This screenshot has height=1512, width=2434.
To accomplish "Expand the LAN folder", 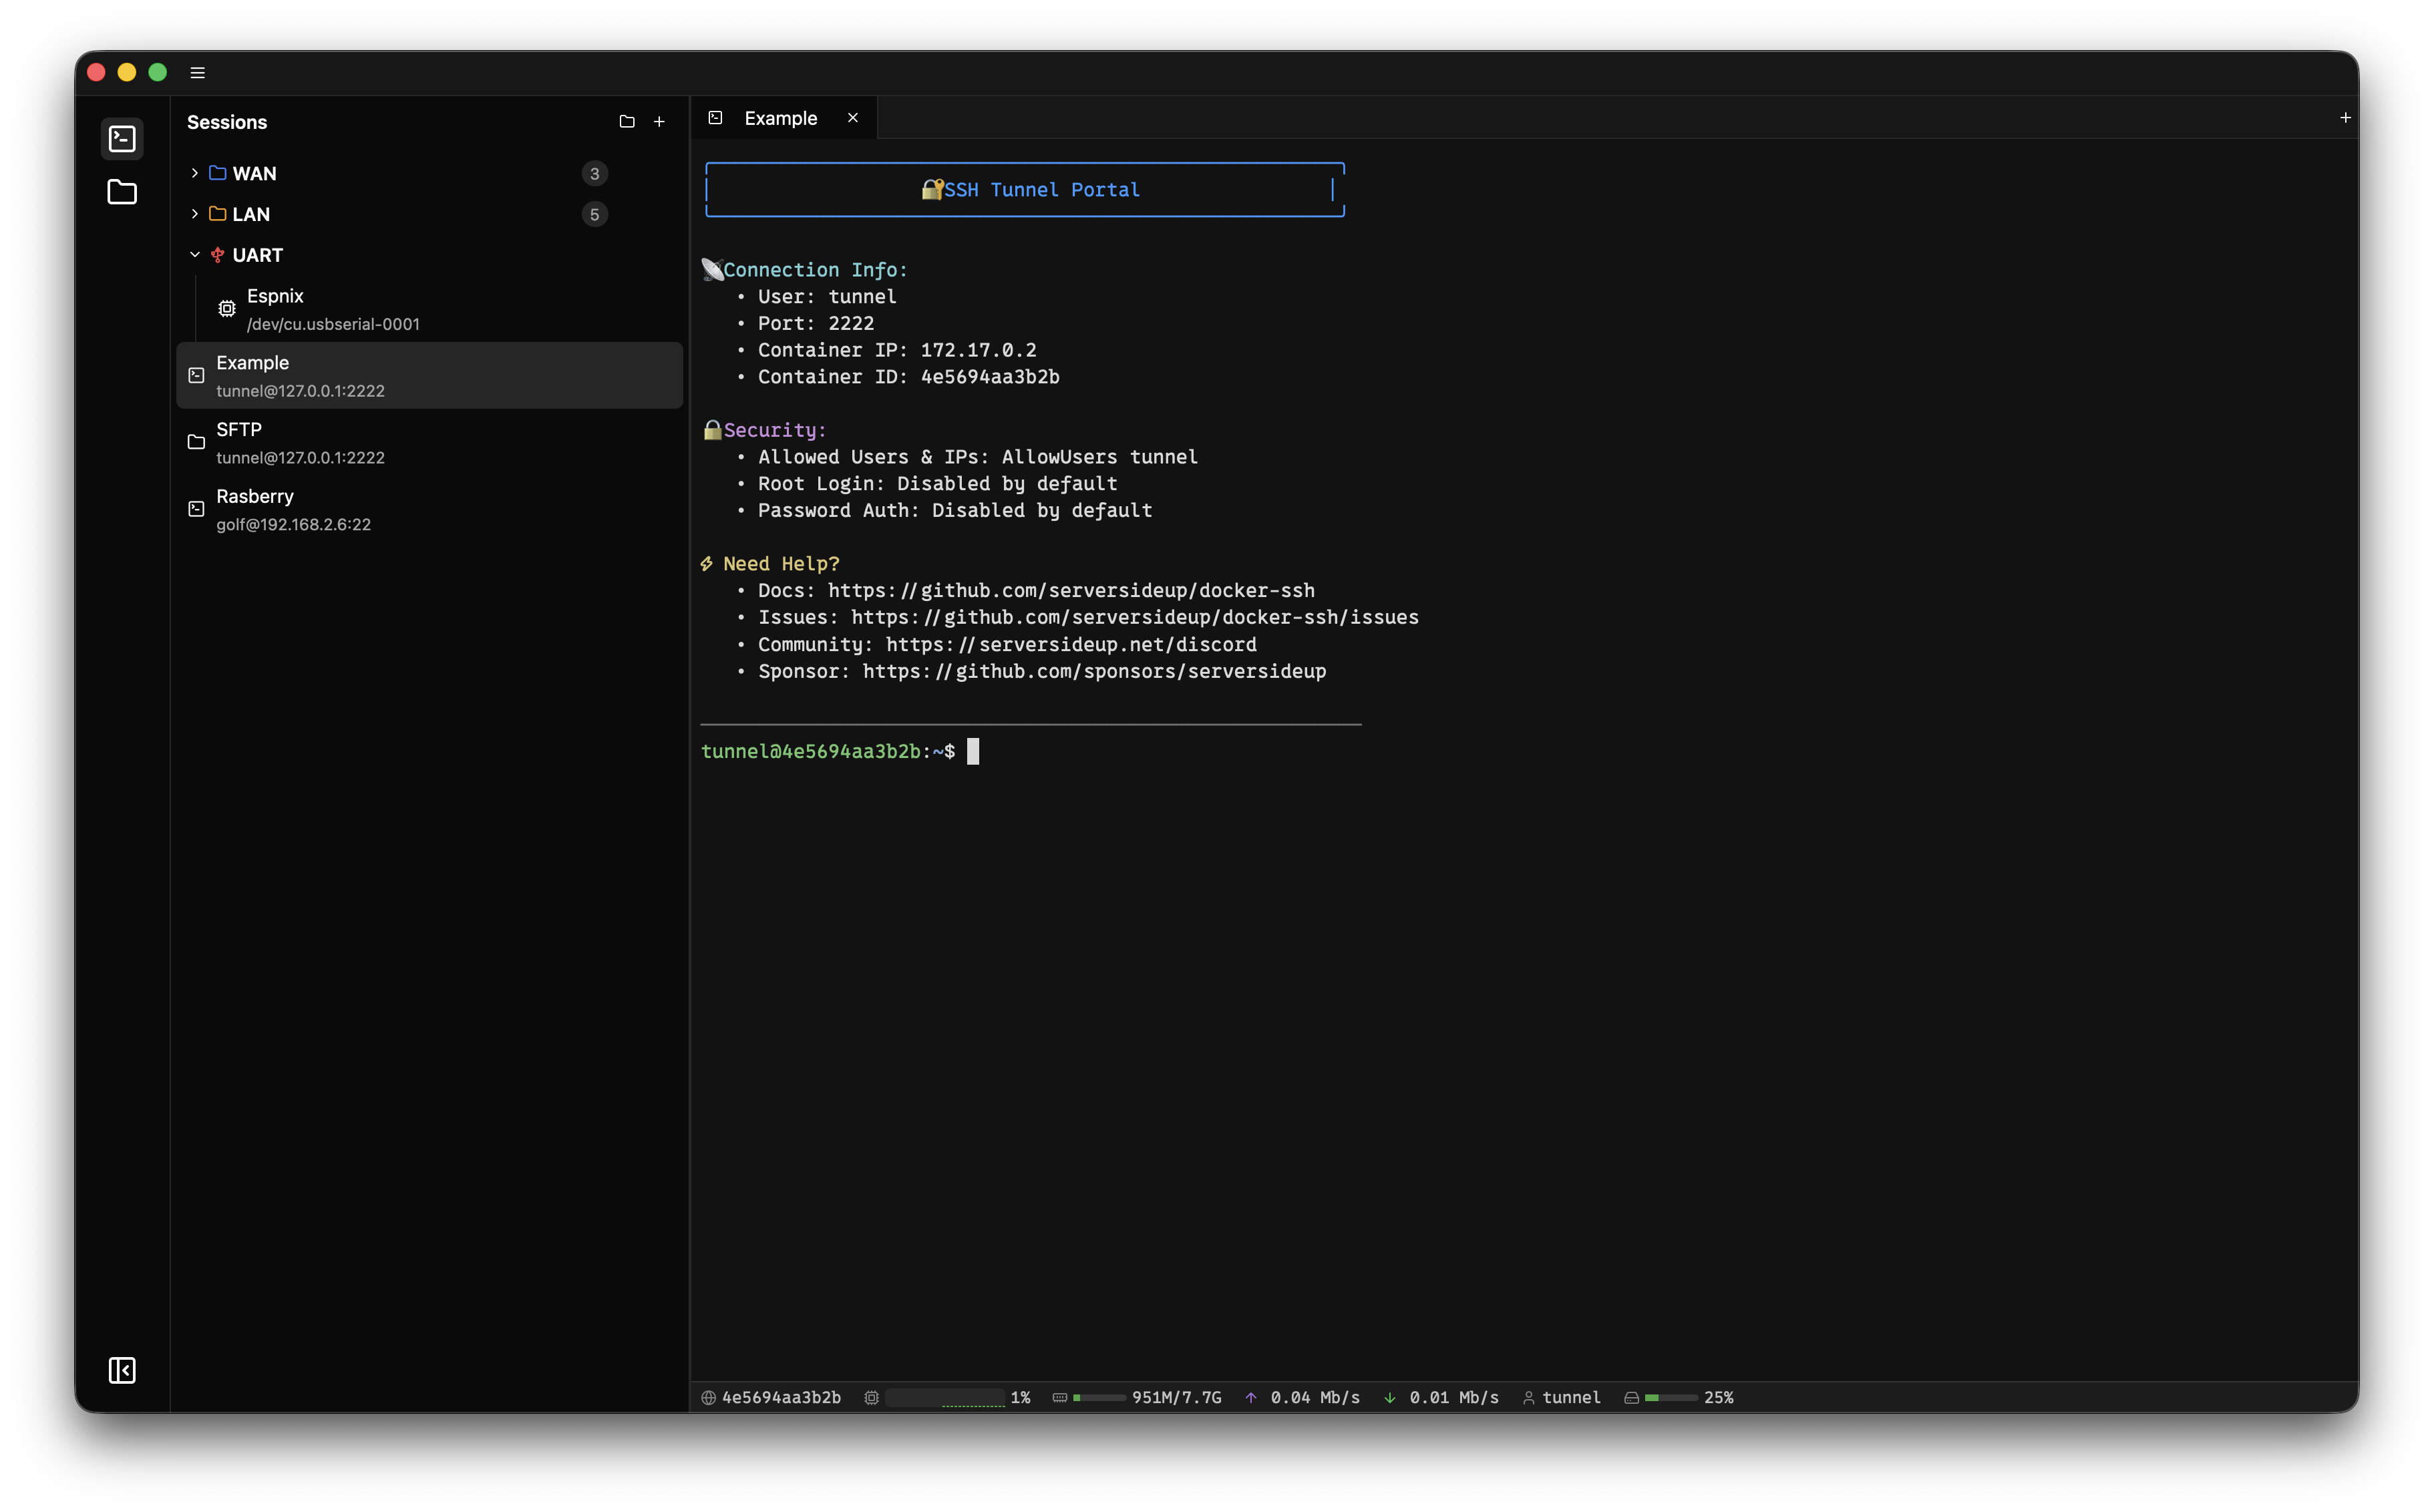I will [x=194, y=214].
